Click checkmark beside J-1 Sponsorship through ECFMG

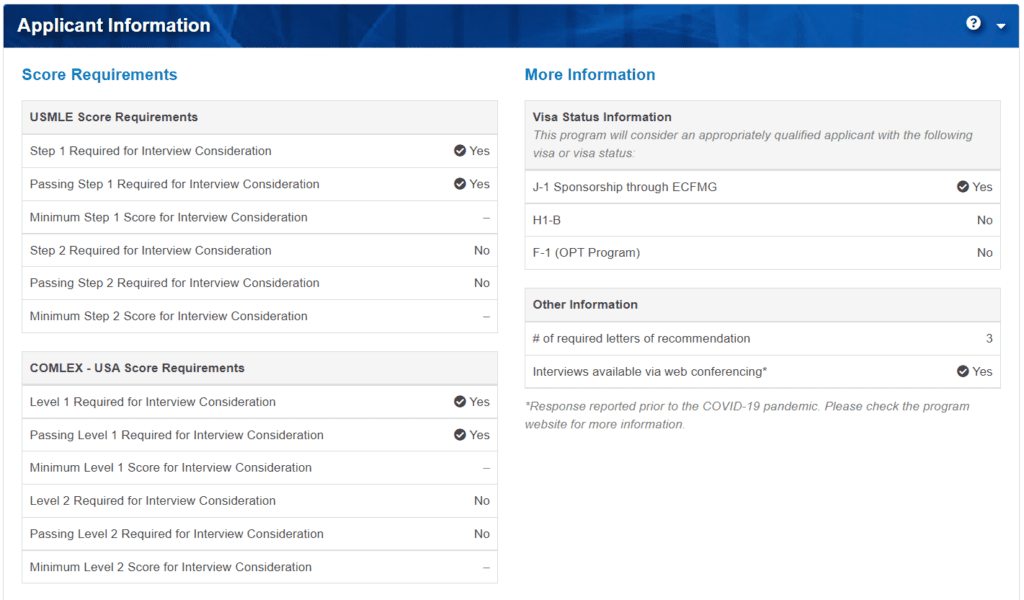tap(963, 187)
